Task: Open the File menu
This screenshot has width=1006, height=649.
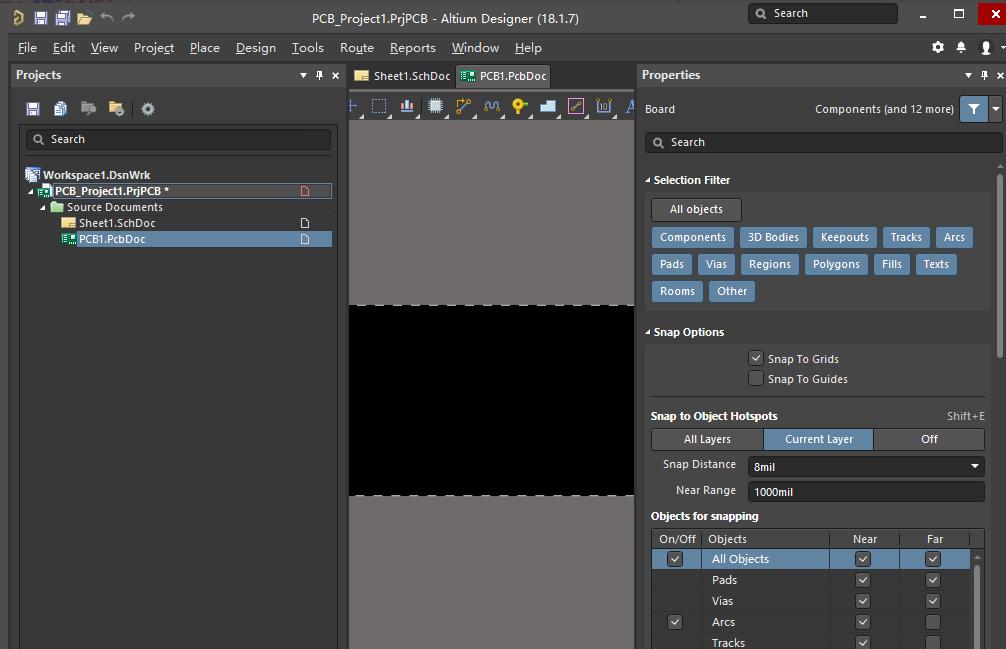Action: (27, 47)
